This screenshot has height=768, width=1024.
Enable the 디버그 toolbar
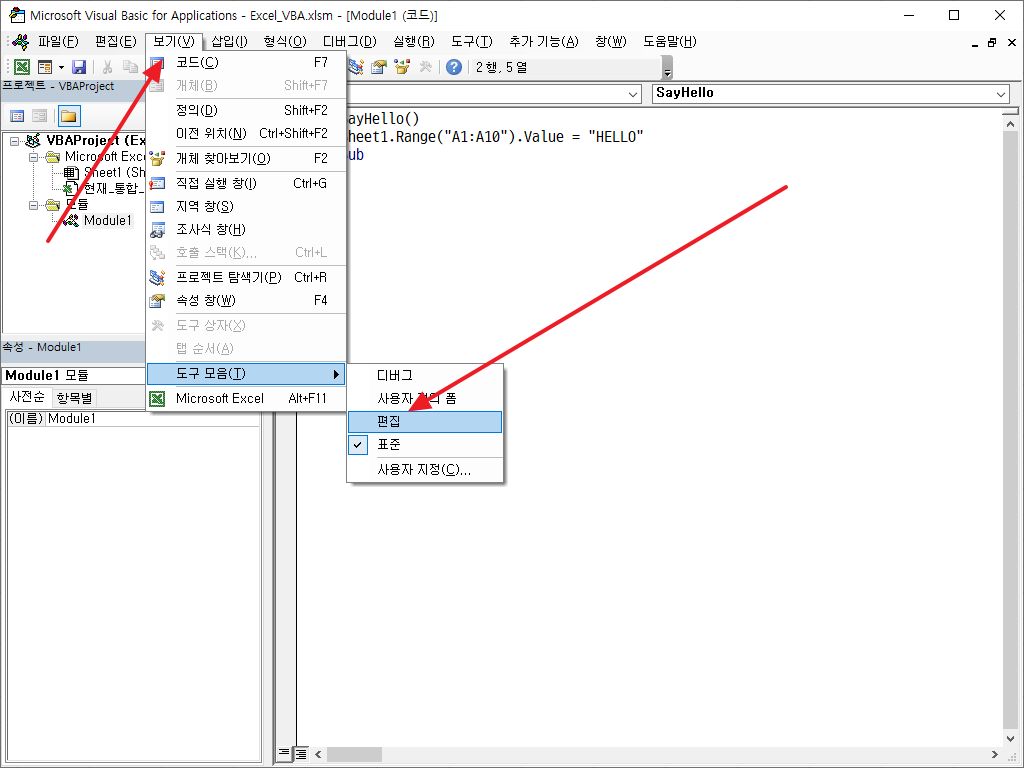[x=424, y=376]
